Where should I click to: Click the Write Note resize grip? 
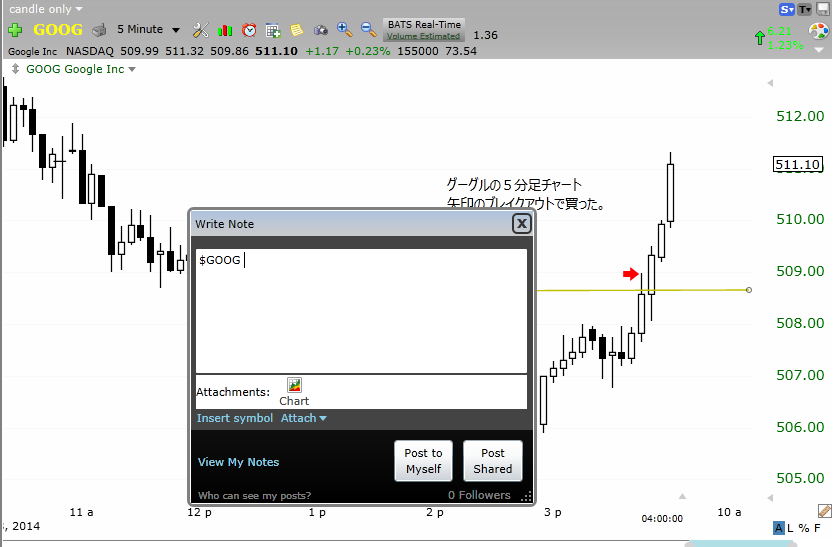[526, 497]
